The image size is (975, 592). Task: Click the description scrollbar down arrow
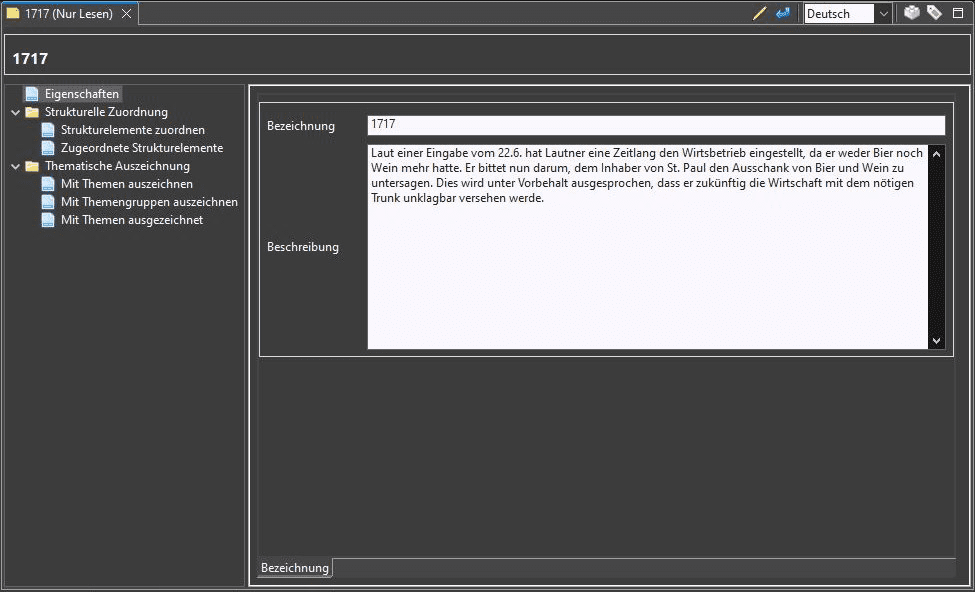click(x=936, y=341)
